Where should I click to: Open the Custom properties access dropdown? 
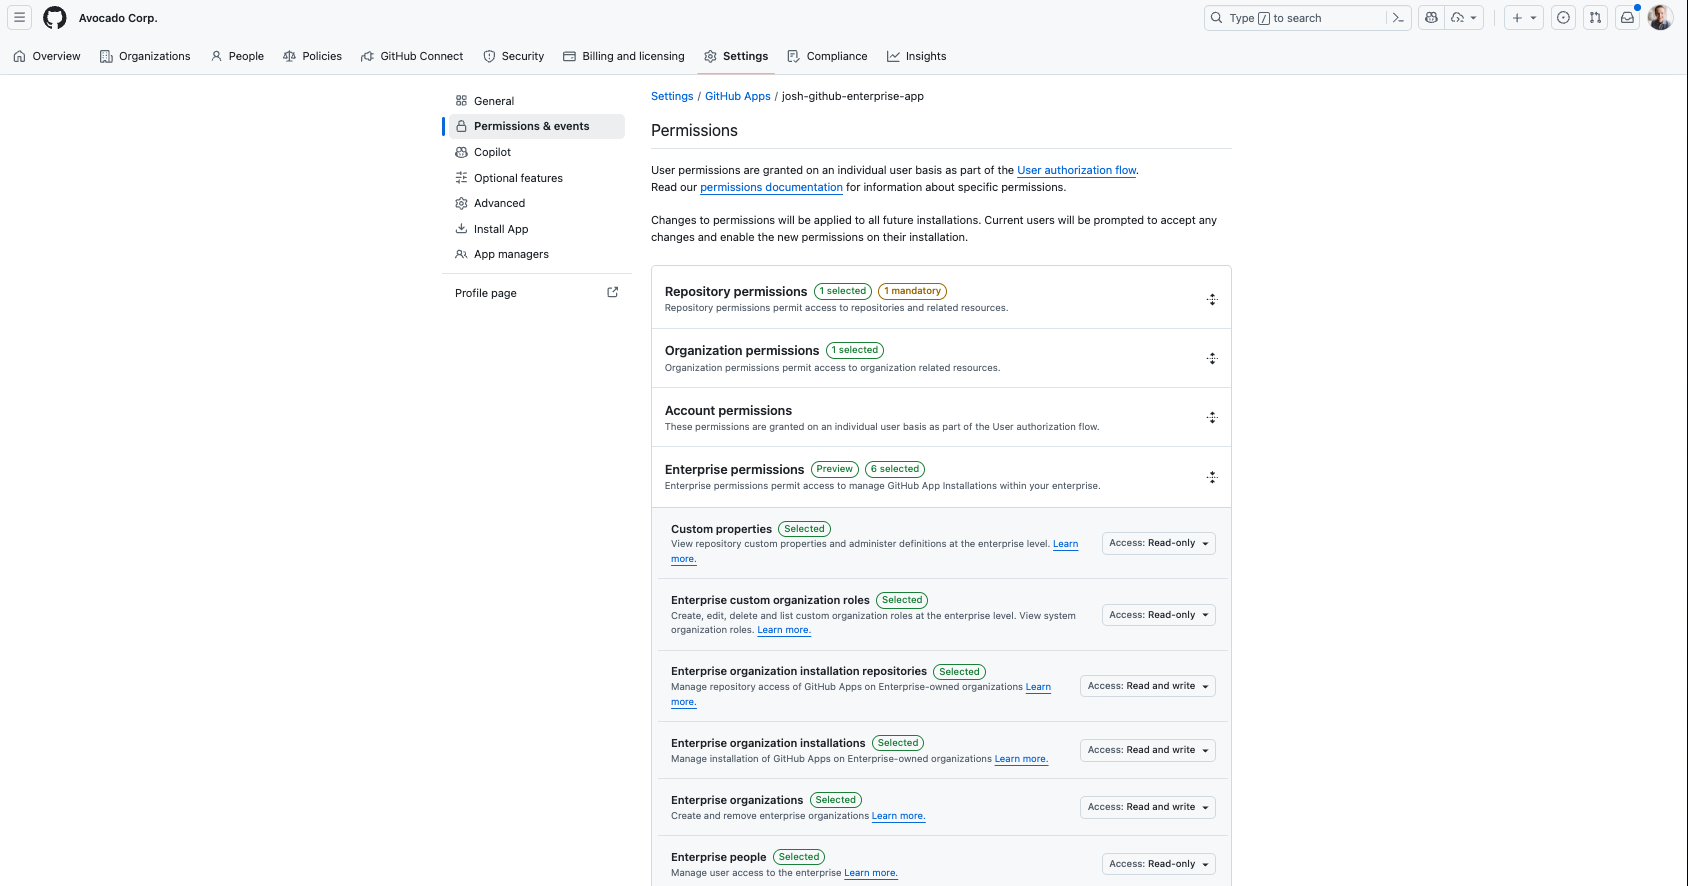click(x=1159, y=543)
